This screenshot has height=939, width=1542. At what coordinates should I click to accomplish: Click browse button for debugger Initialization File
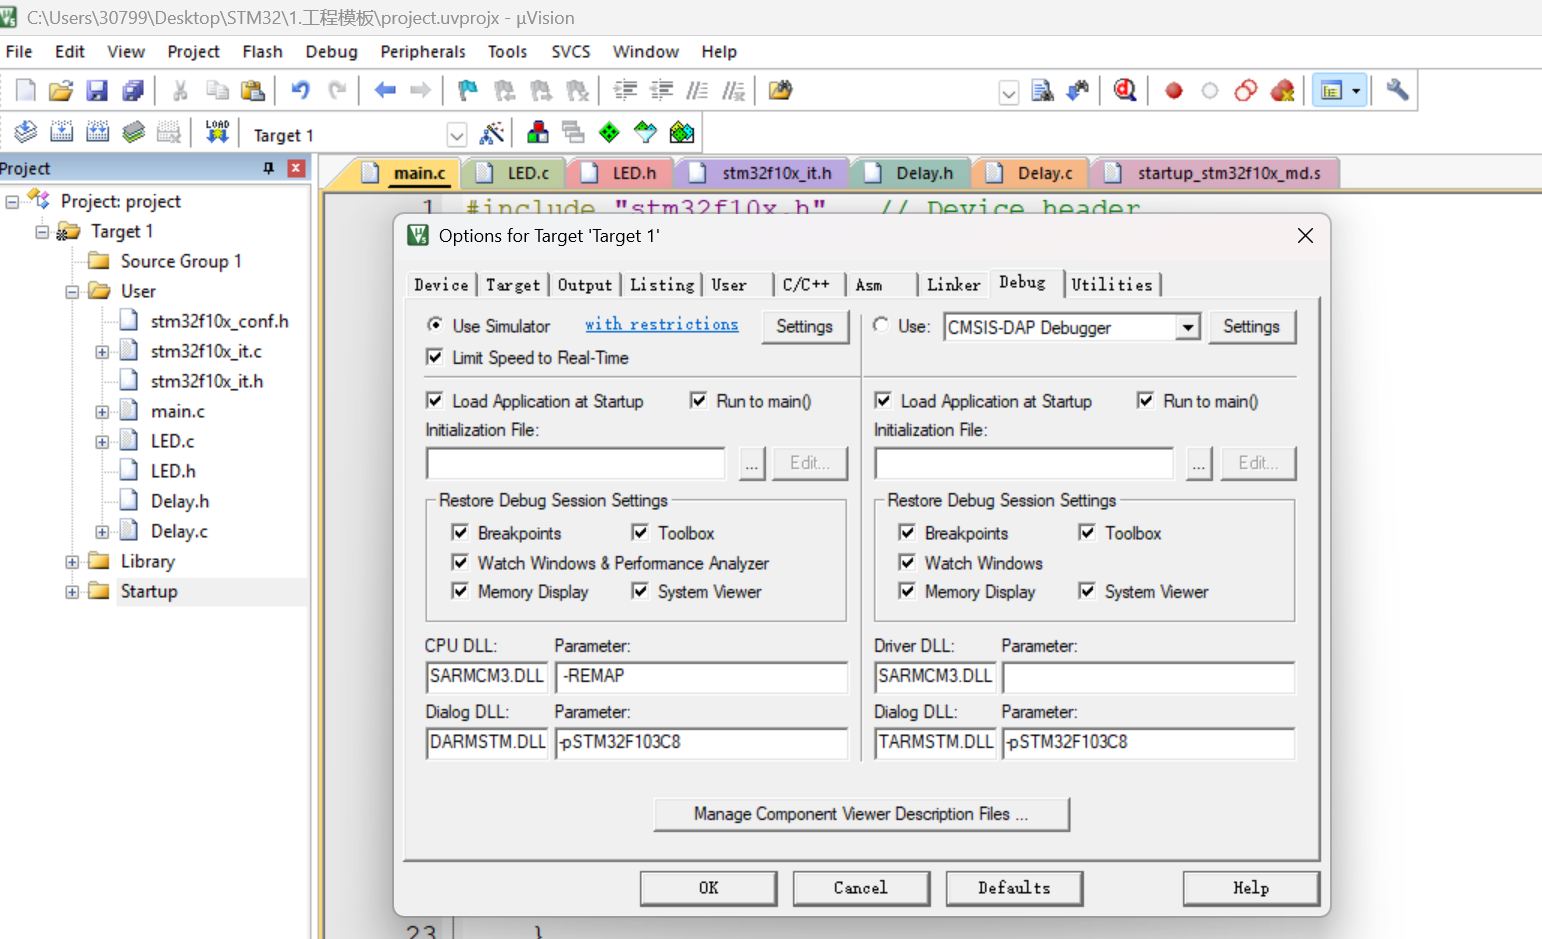[1200, 464]
